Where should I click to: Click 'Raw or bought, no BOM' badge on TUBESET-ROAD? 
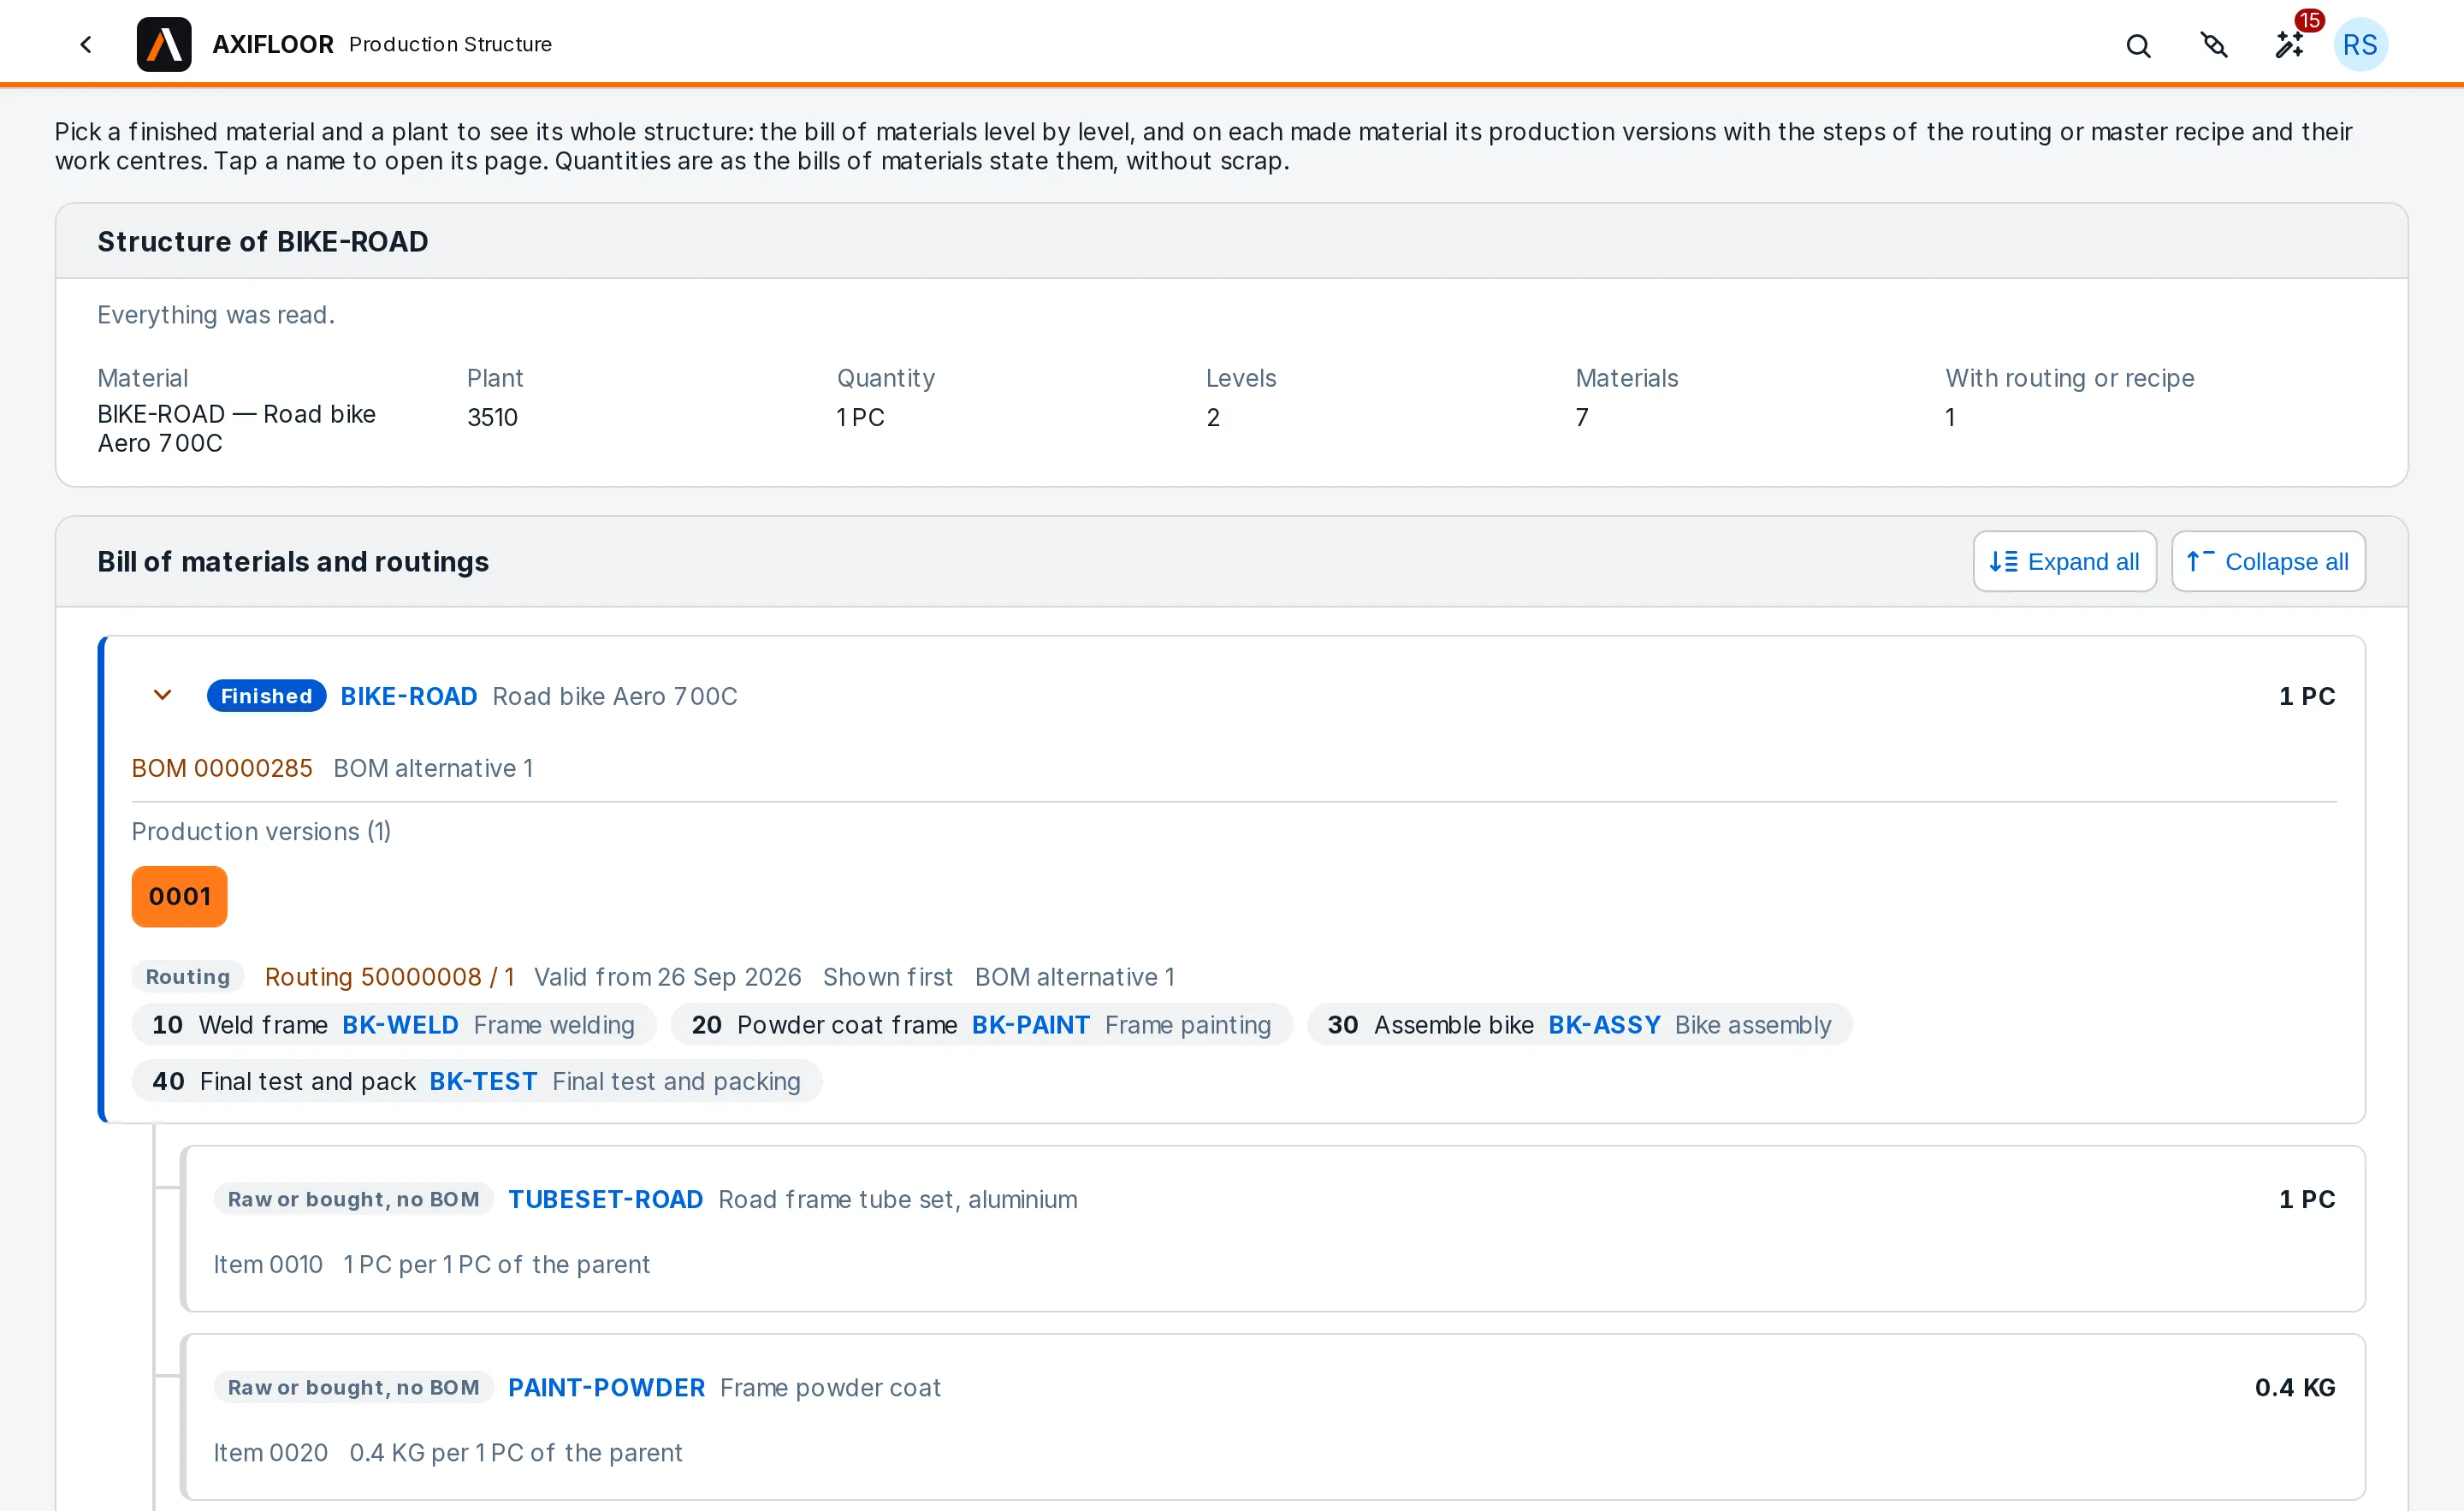pyautogui.click(x=354, y=1200)
